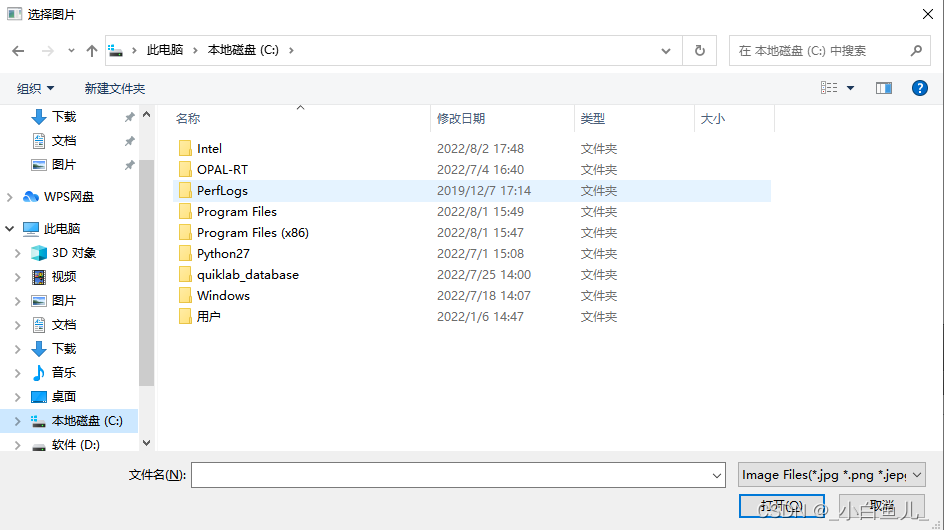Open the more view options arrow

click(x=851, y=88)
